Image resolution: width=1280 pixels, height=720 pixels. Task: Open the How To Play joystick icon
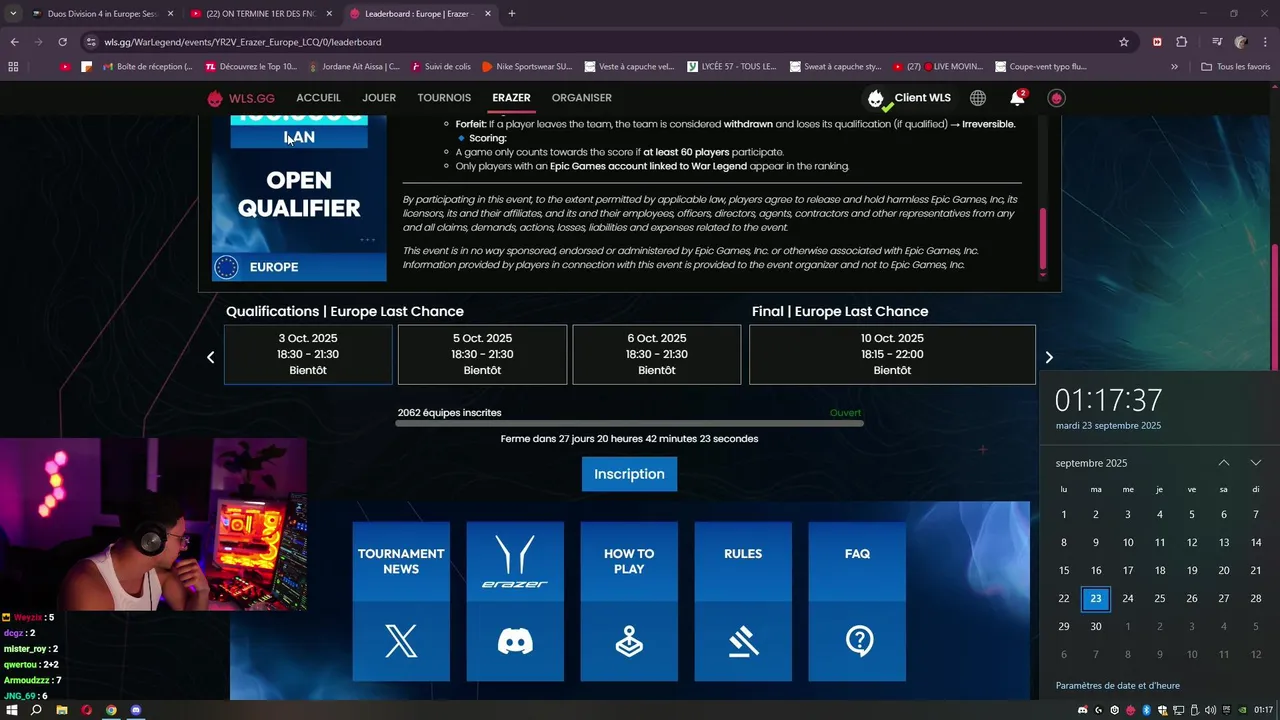tap(629, 642)
